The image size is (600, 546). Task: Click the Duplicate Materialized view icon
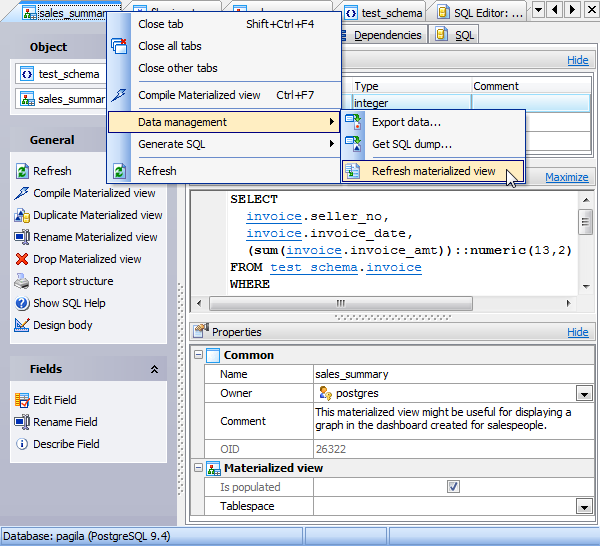point(23,215)
